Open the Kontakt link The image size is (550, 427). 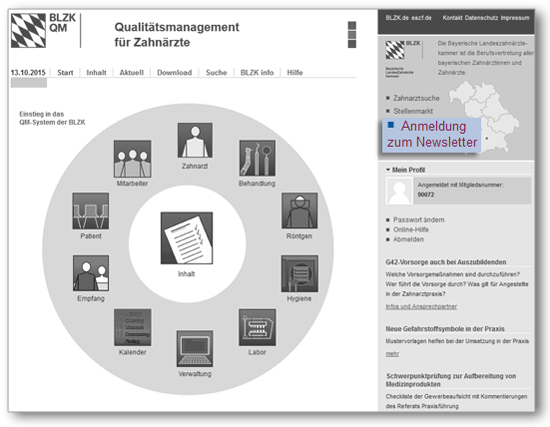point(452,18)
